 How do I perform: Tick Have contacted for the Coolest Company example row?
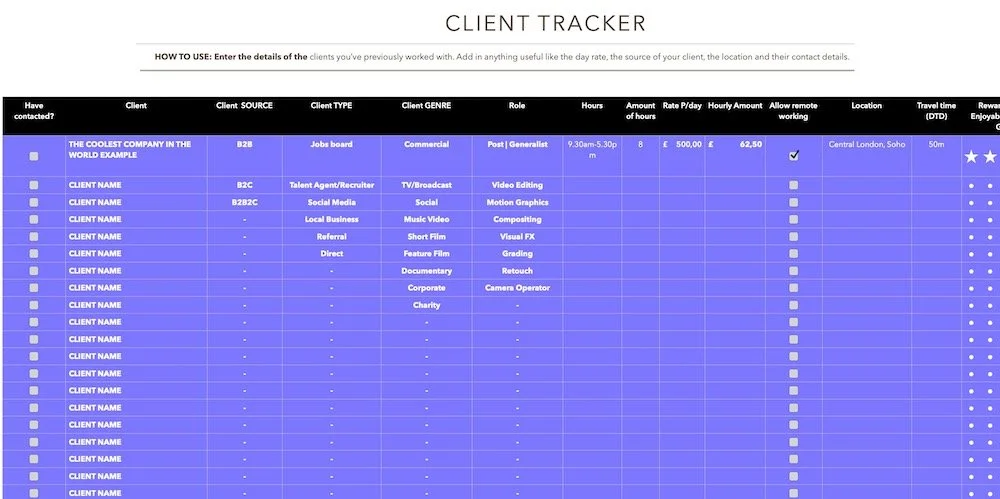click(x=34, y=156)
